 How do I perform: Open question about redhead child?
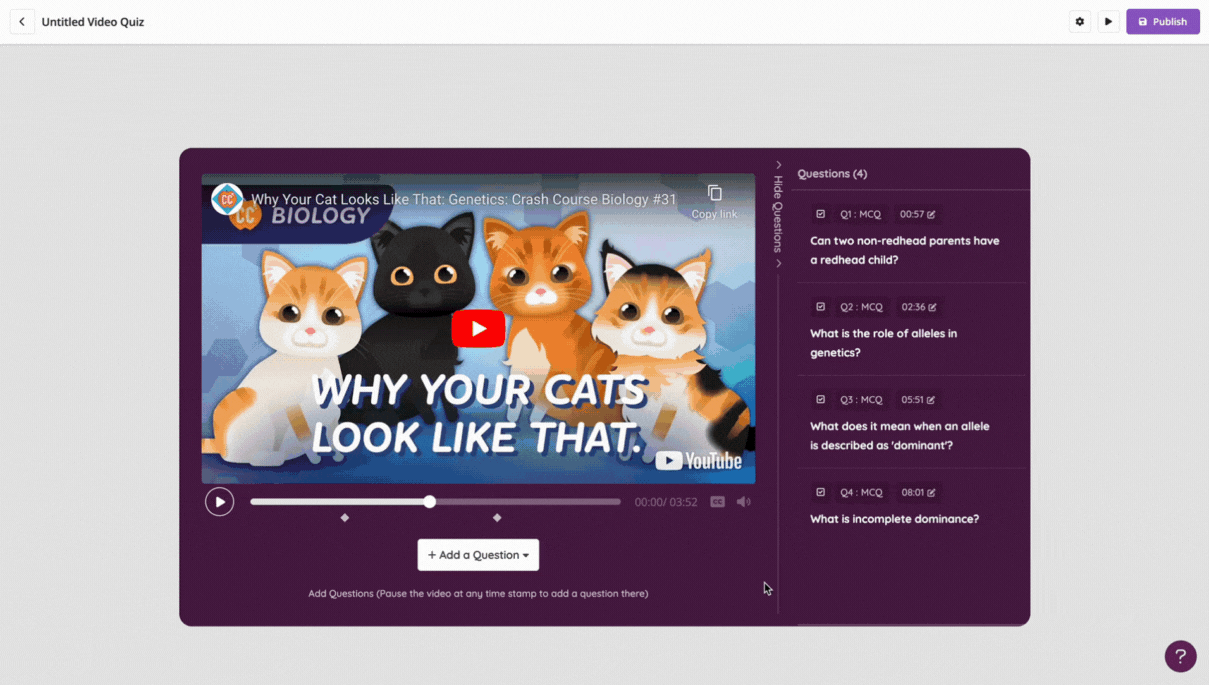coord(905,250)
